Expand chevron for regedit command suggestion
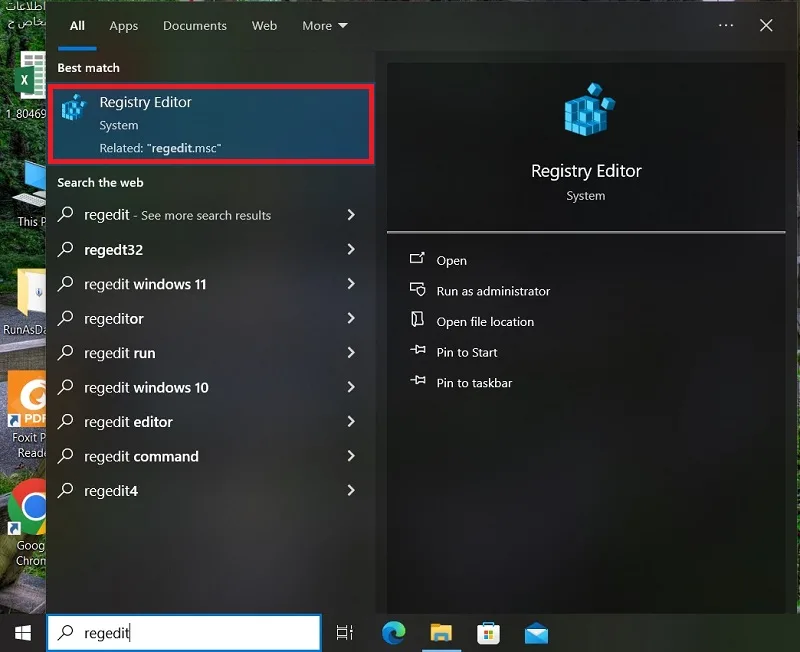Viewport: 800px width, 652px height. [351, 456]
